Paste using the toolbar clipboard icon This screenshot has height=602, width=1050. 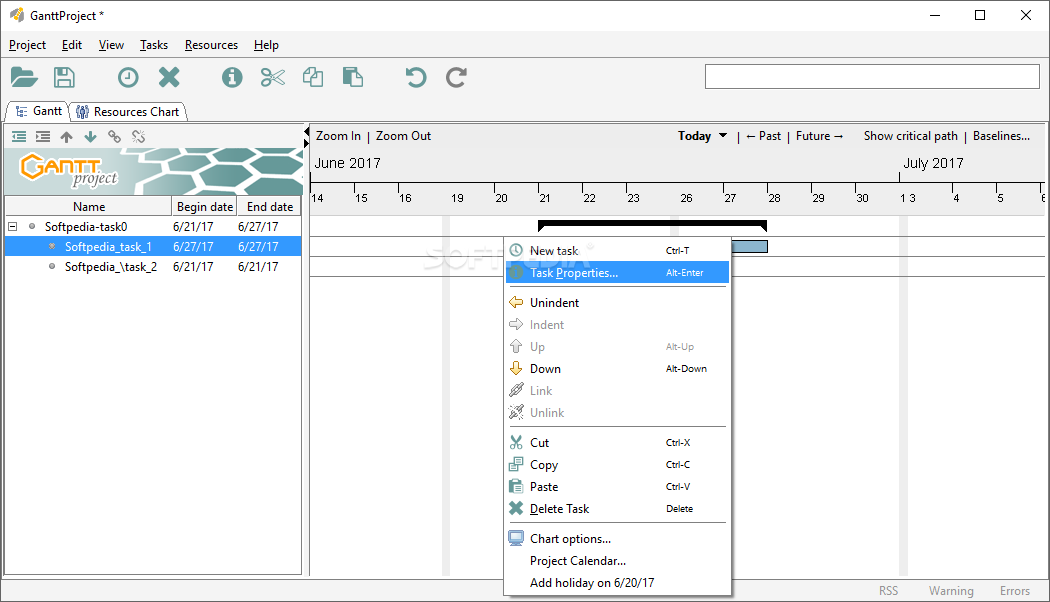click(353, 78)
